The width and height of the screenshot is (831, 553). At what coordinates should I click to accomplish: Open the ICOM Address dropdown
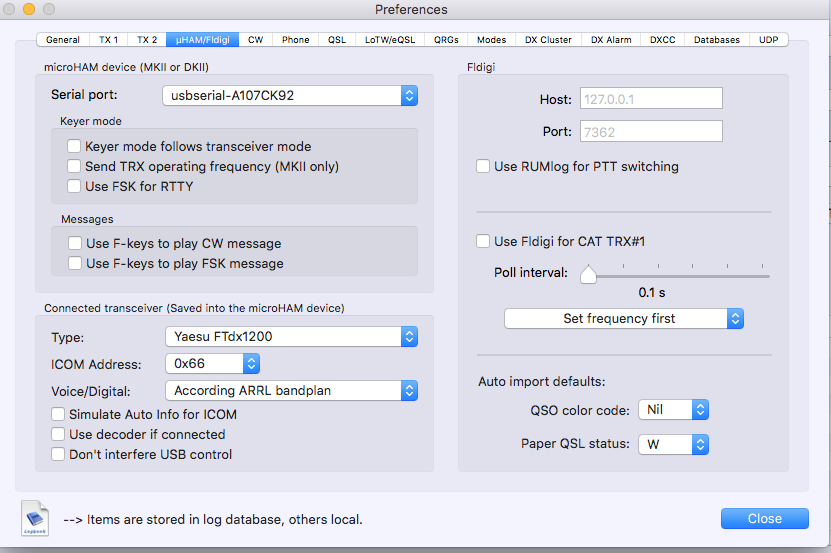coord(213,364)
